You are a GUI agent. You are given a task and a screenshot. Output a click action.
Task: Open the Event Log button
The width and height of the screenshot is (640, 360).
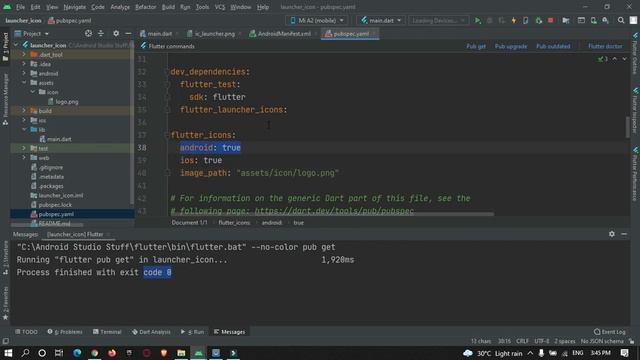click(610, 332)
